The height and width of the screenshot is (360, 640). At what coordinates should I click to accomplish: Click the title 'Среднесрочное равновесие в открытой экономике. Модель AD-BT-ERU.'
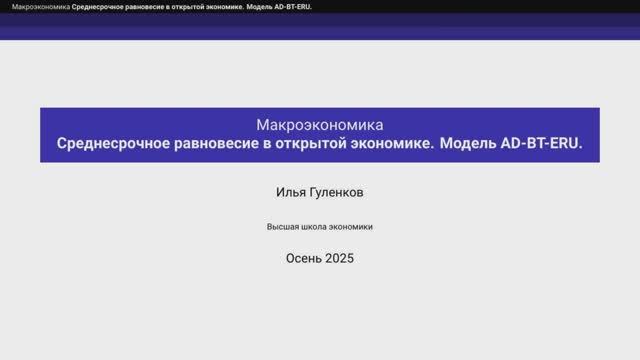click(x=320, y=144)
